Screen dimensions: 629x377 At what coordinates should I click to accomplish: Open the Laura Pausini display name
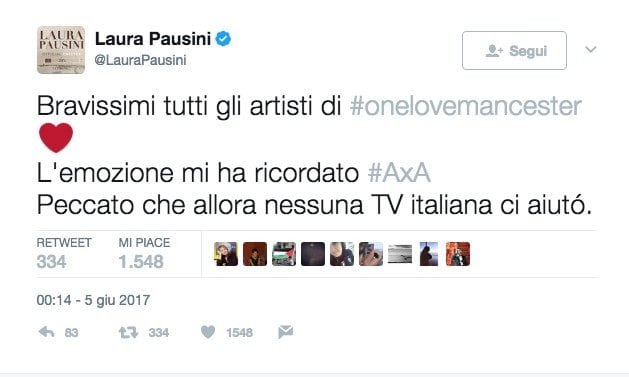coord(153,39)
